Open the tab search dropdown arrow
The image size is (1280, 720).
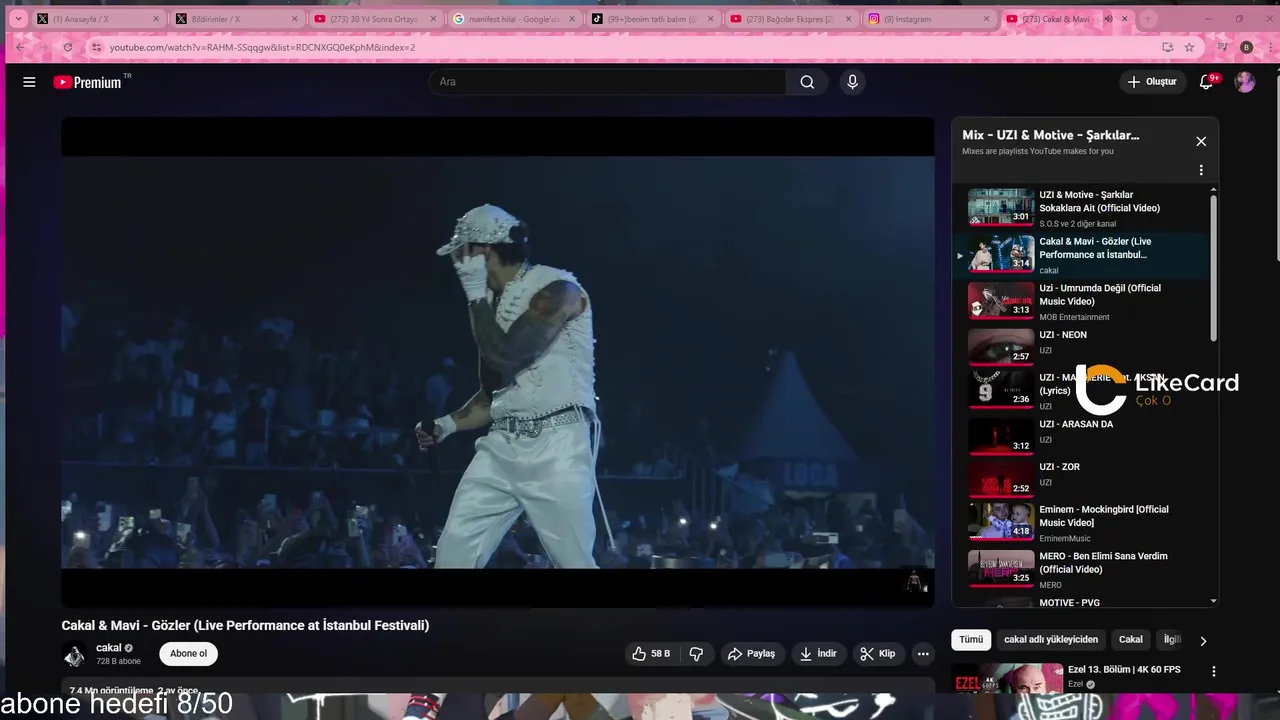pos(17,19)
